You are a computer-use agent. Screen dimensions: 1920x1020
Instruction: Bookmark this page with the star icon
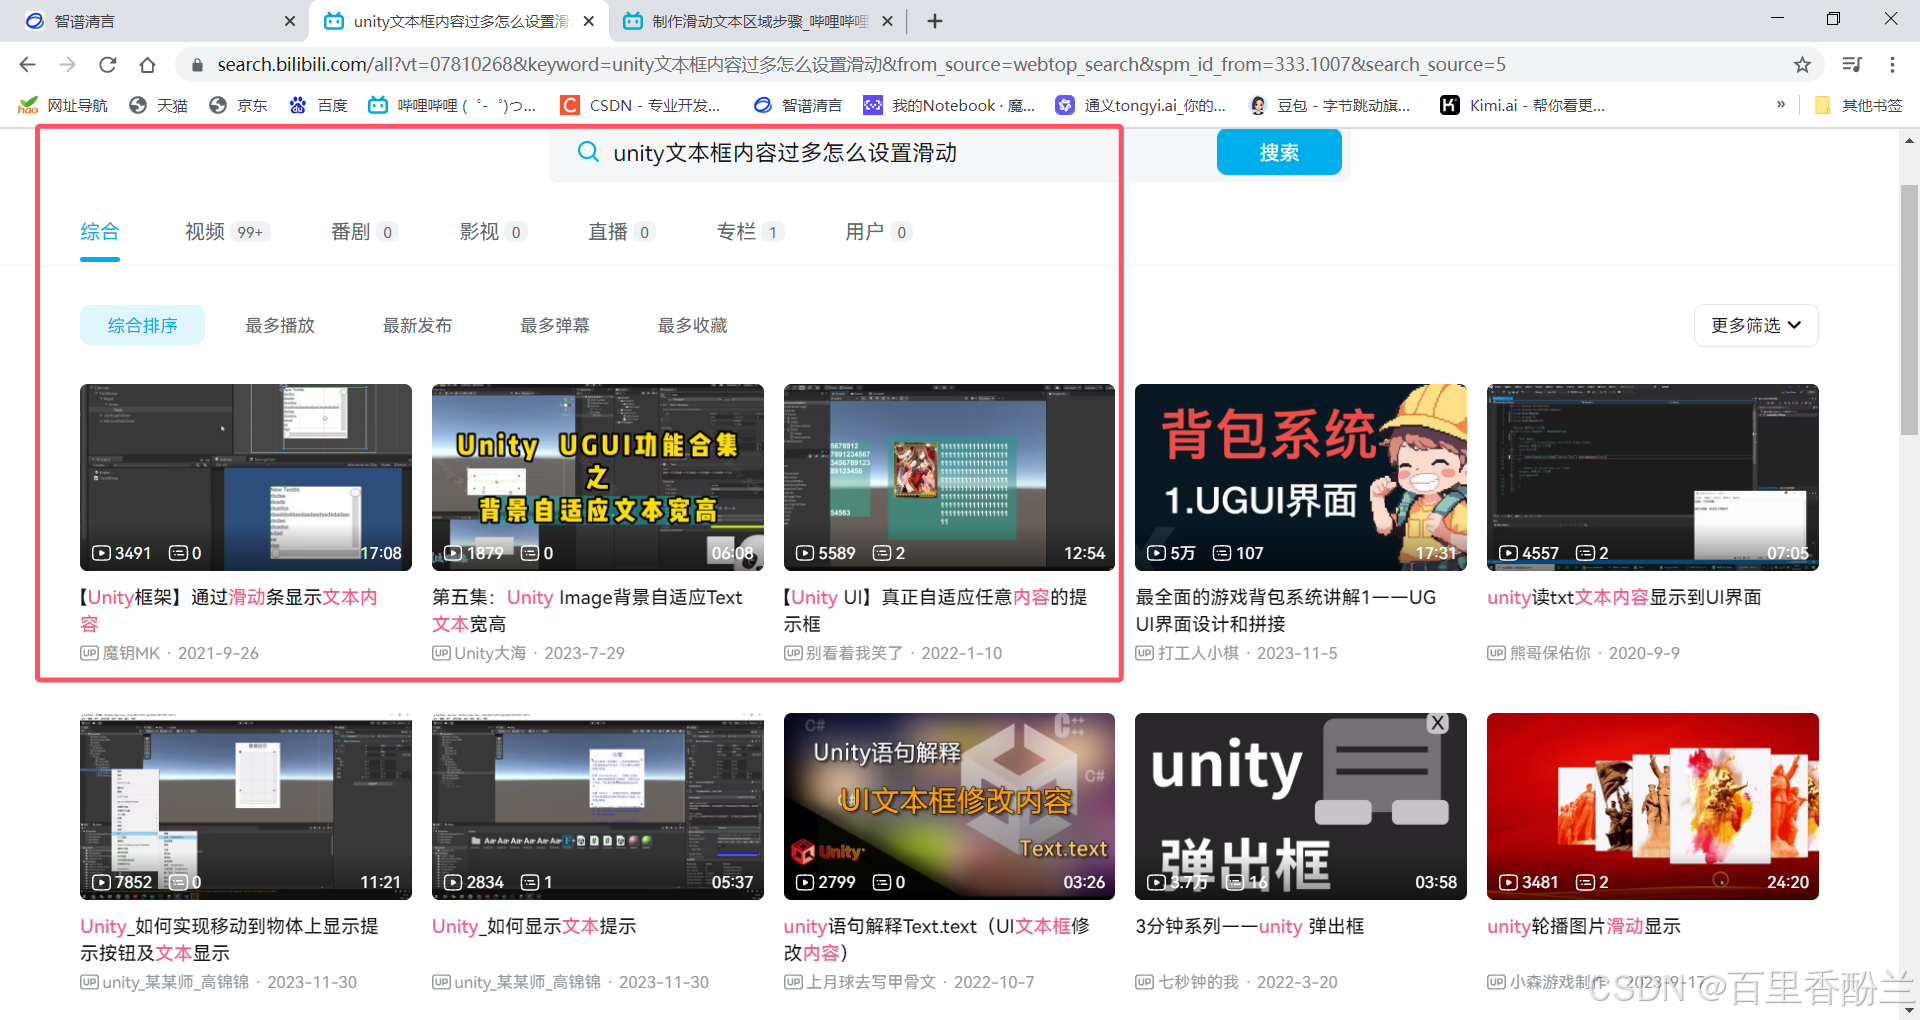point(1802,65)
